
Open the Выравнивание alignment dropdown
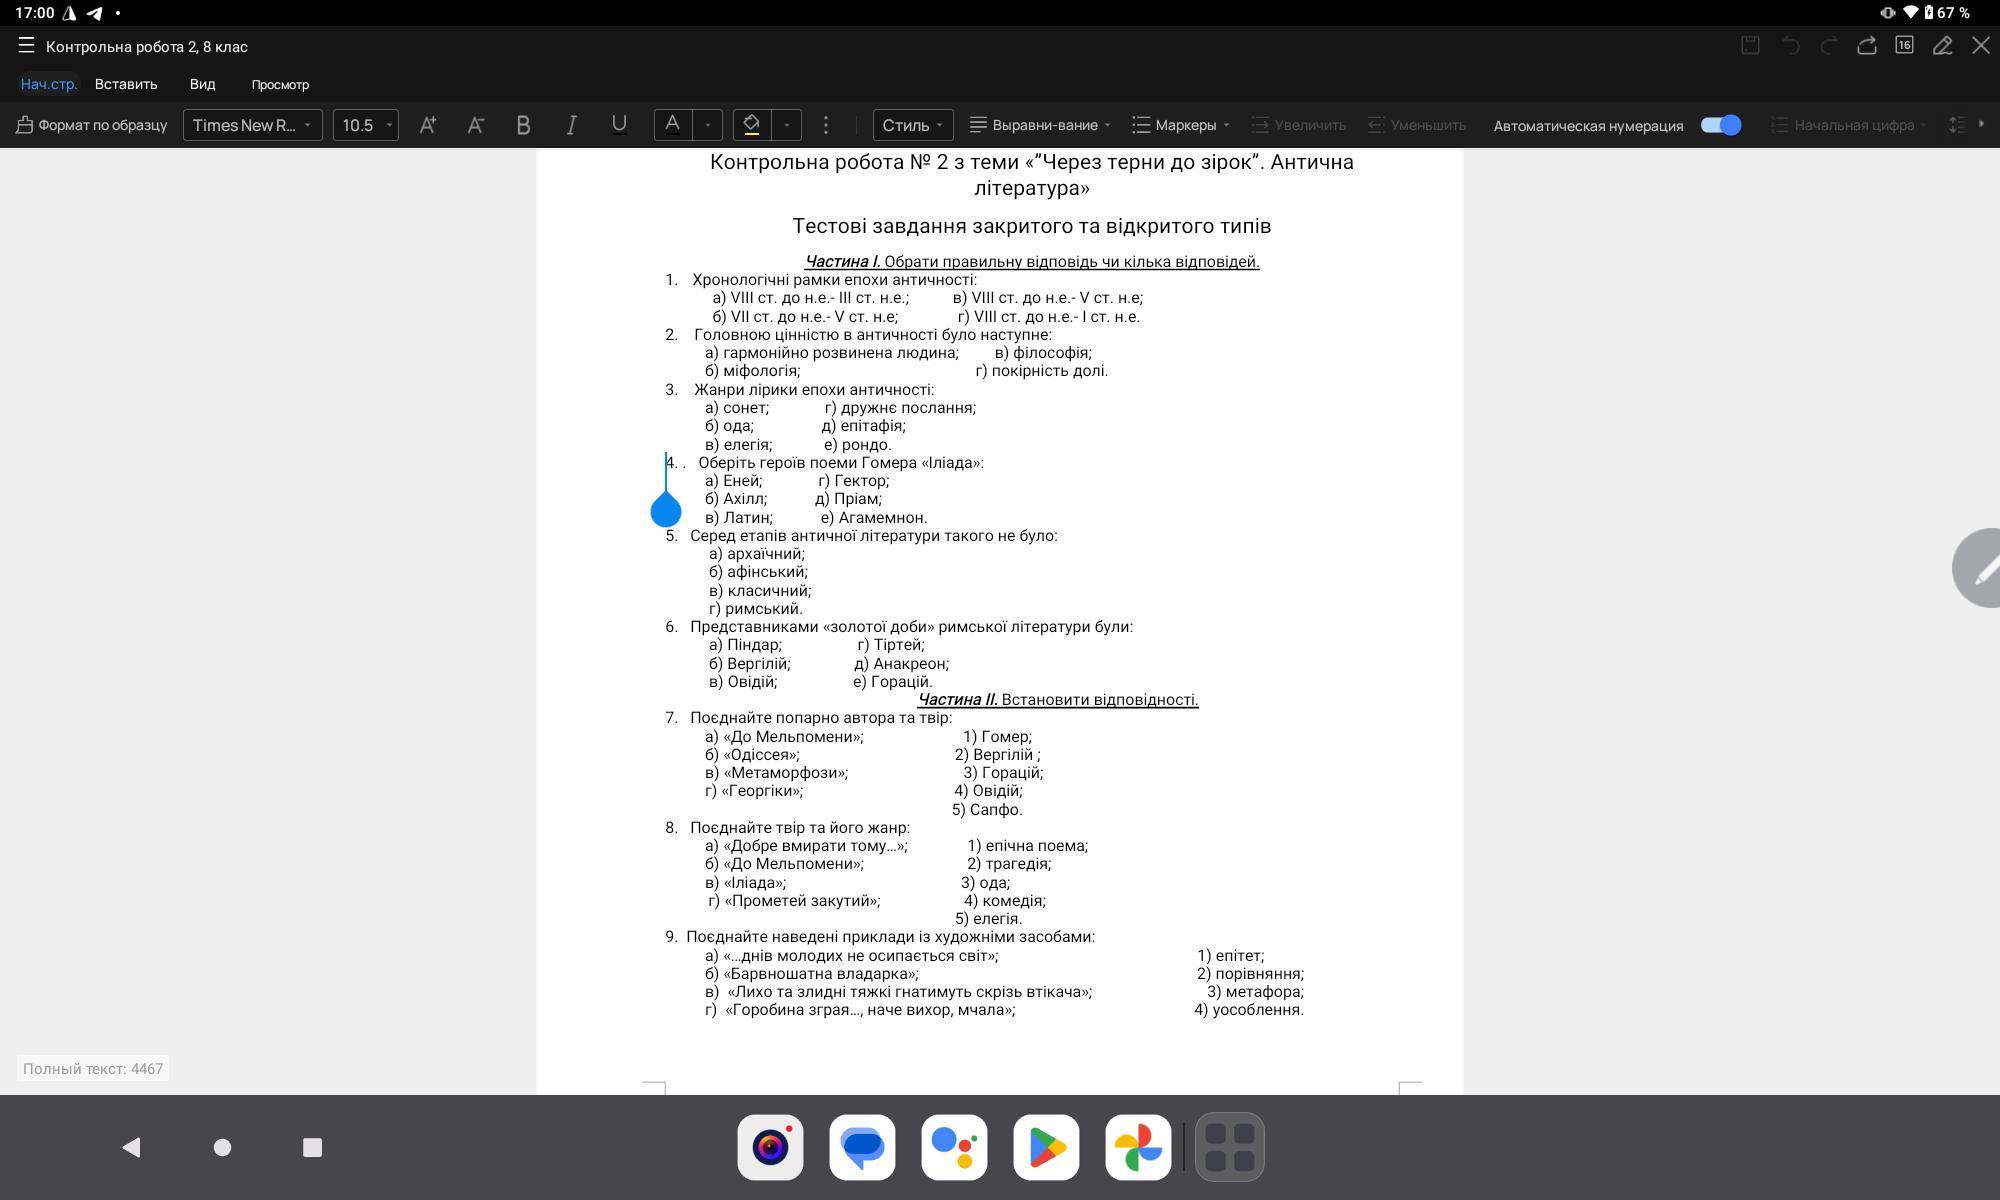1041,125
